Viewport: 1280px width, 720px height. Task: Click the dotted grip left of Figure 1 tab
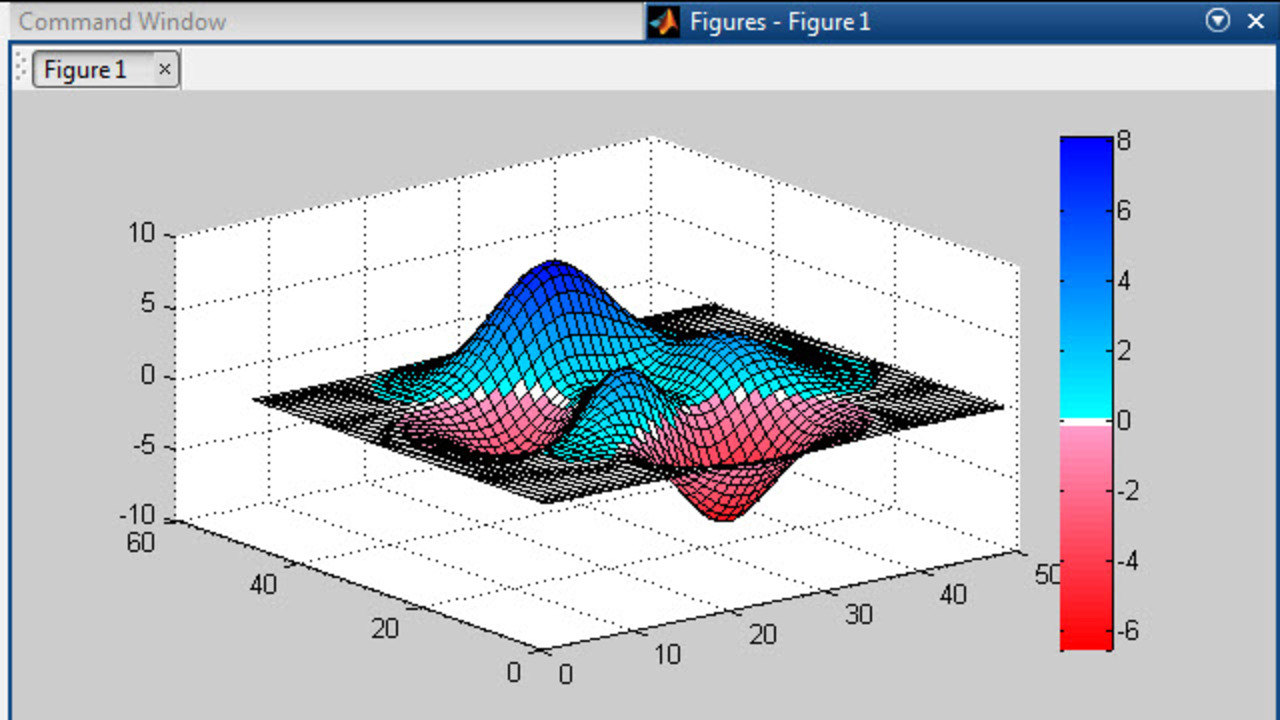click(x=22, y=69)
